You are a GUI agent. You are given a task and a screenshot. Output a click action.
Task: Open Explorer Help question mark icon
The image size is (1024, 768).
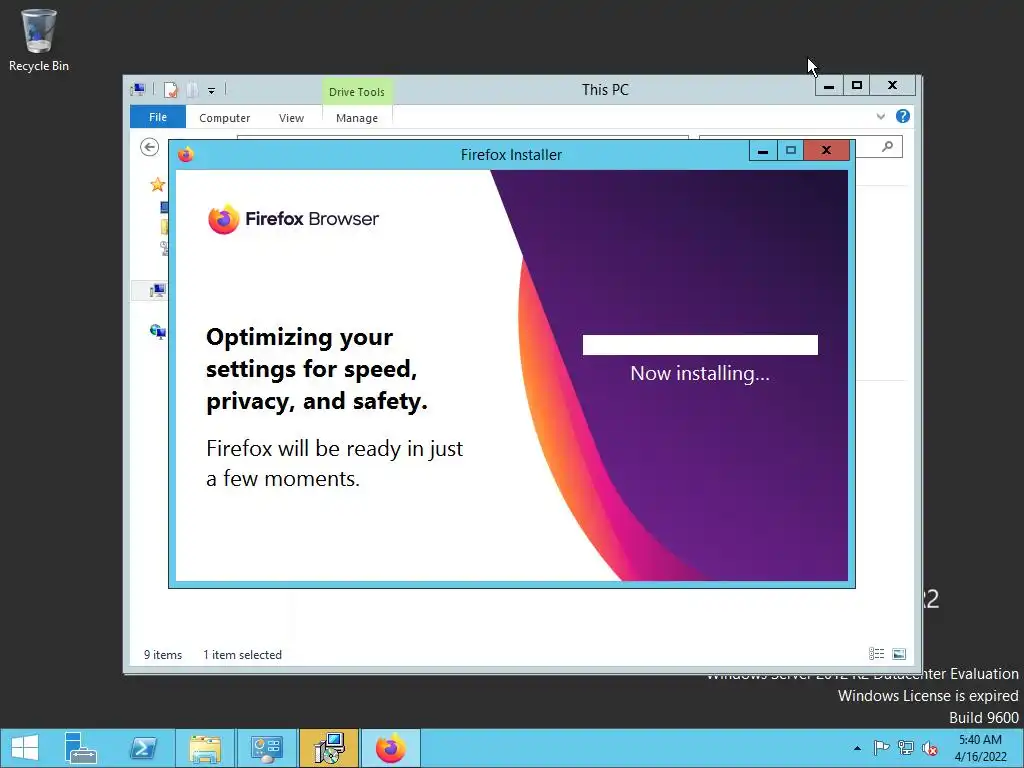click(903, 116)
